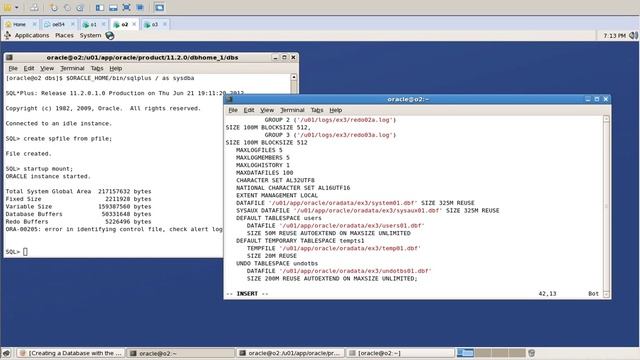
Task: Open View menu in oracle@o2:~ window
Action: (267, 110)
